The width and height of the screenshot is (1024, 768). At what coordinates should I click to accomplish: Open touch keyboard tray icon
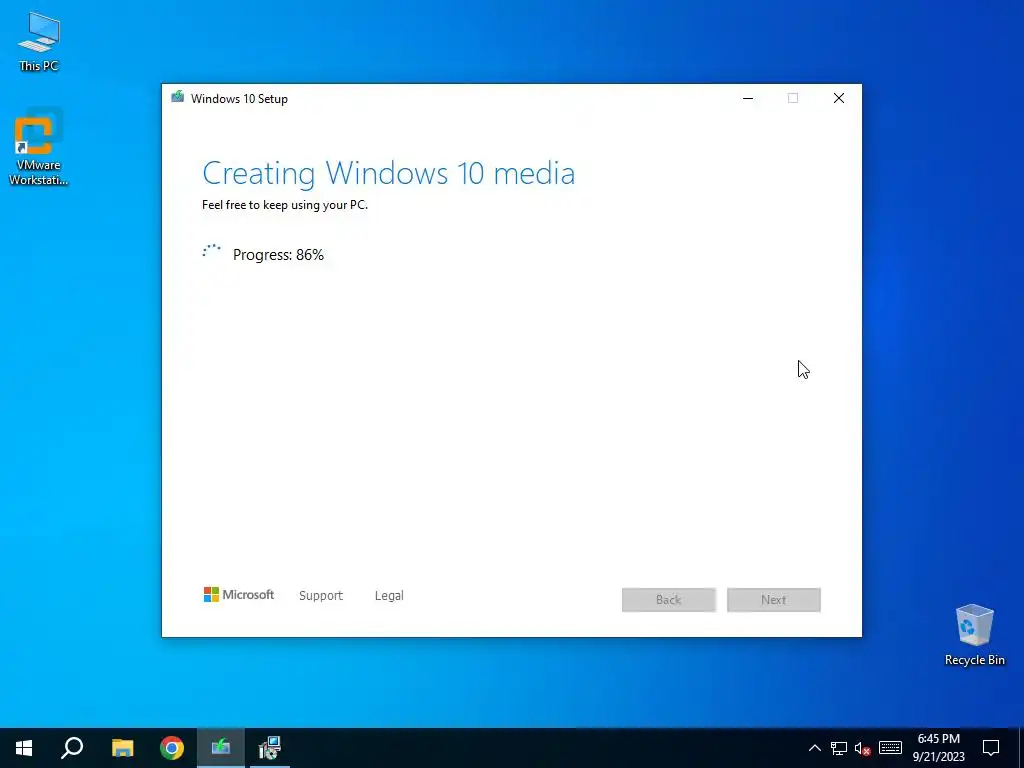click(890, 748)
